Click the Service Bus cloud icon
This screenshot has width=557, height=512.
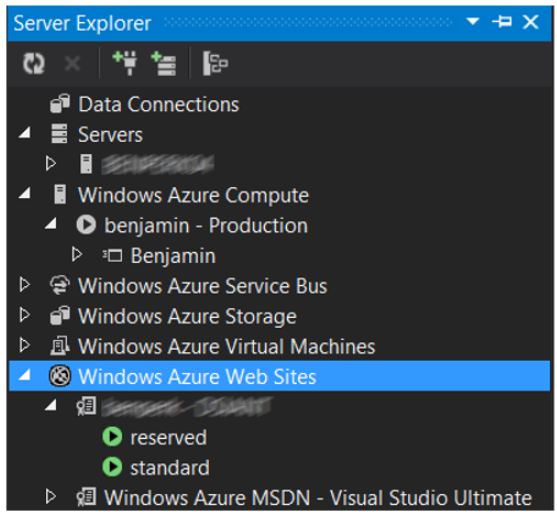click(x=60, y=285)
